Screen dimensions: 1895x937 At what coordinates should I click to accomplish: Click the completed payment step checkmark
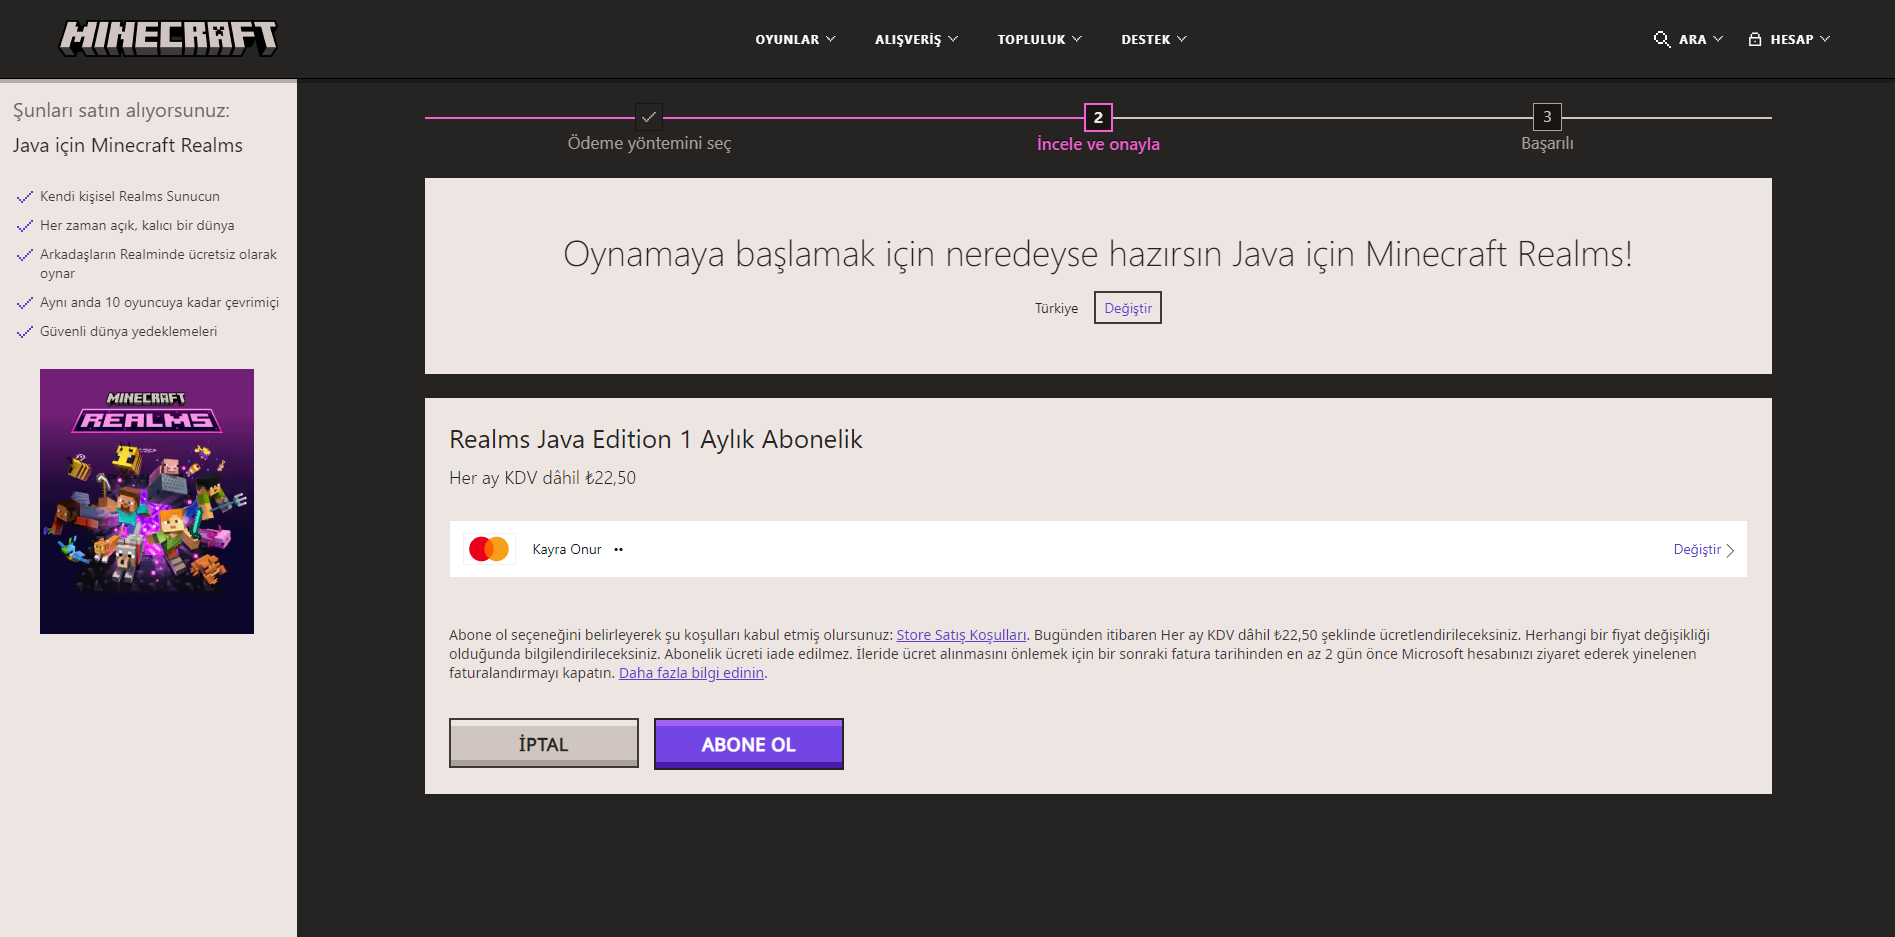(649, 117)
